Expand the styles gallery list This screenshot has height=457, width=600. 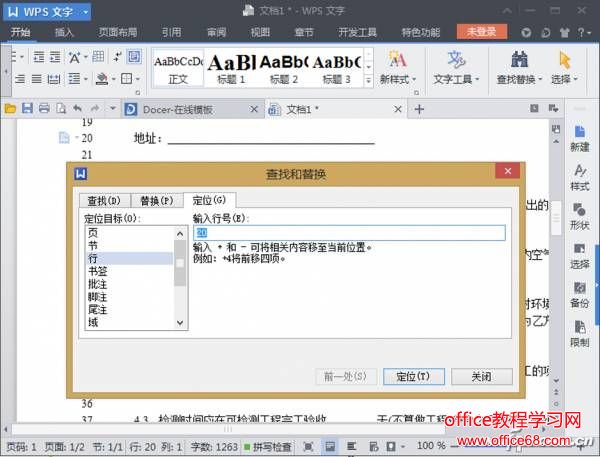tap(368, 80)
